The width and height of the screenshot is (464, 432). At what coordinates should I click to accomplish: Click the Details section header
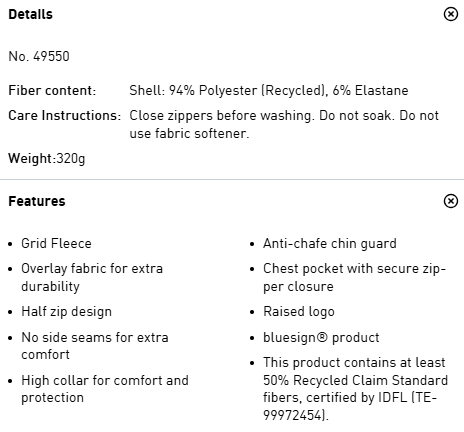pyautogui.click(x=30, y=14)
